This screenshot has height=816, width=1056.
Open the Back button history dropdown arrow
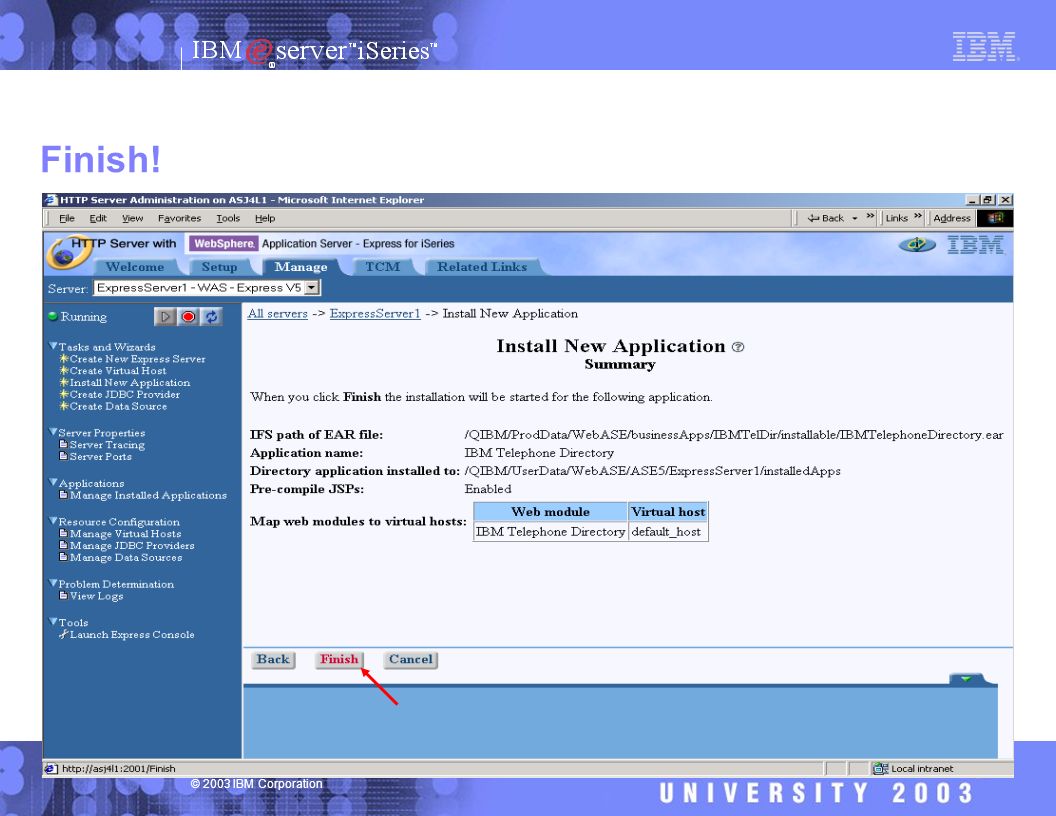pos(855,218)
